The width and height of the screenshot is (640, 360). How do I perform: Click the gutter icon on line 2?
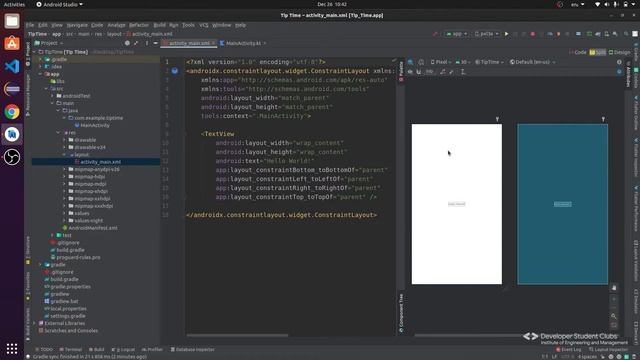(175, 71)
